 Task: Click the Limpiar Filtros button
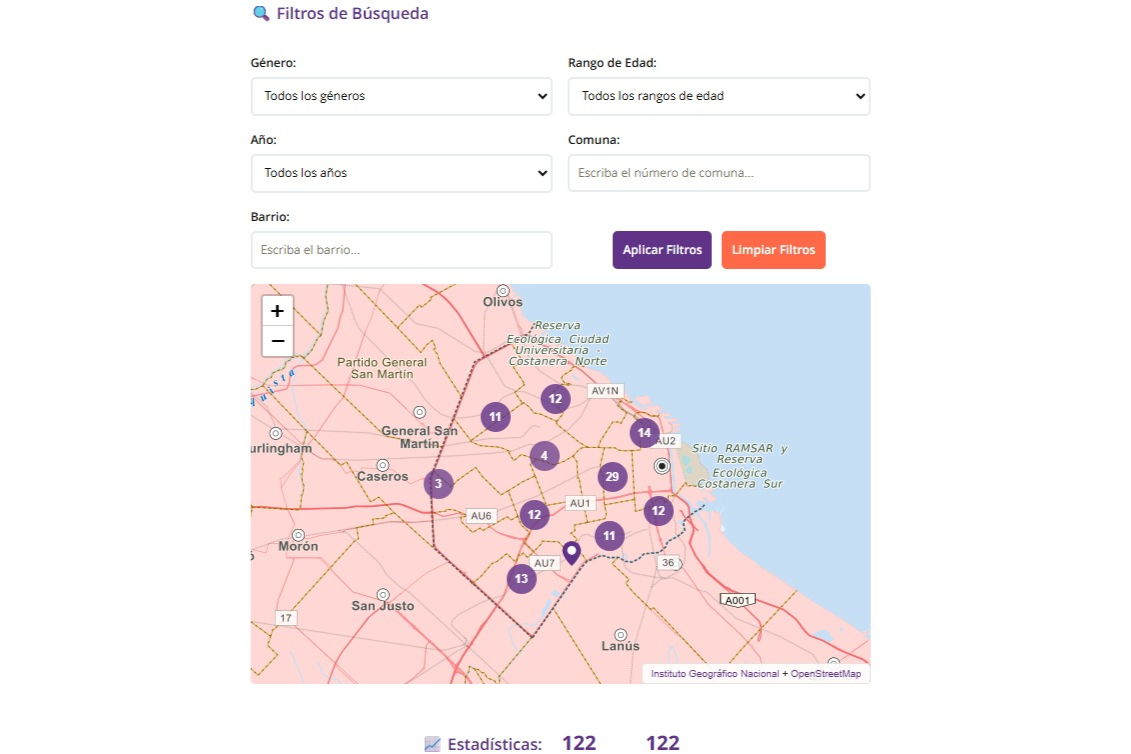tap(773, 250)
